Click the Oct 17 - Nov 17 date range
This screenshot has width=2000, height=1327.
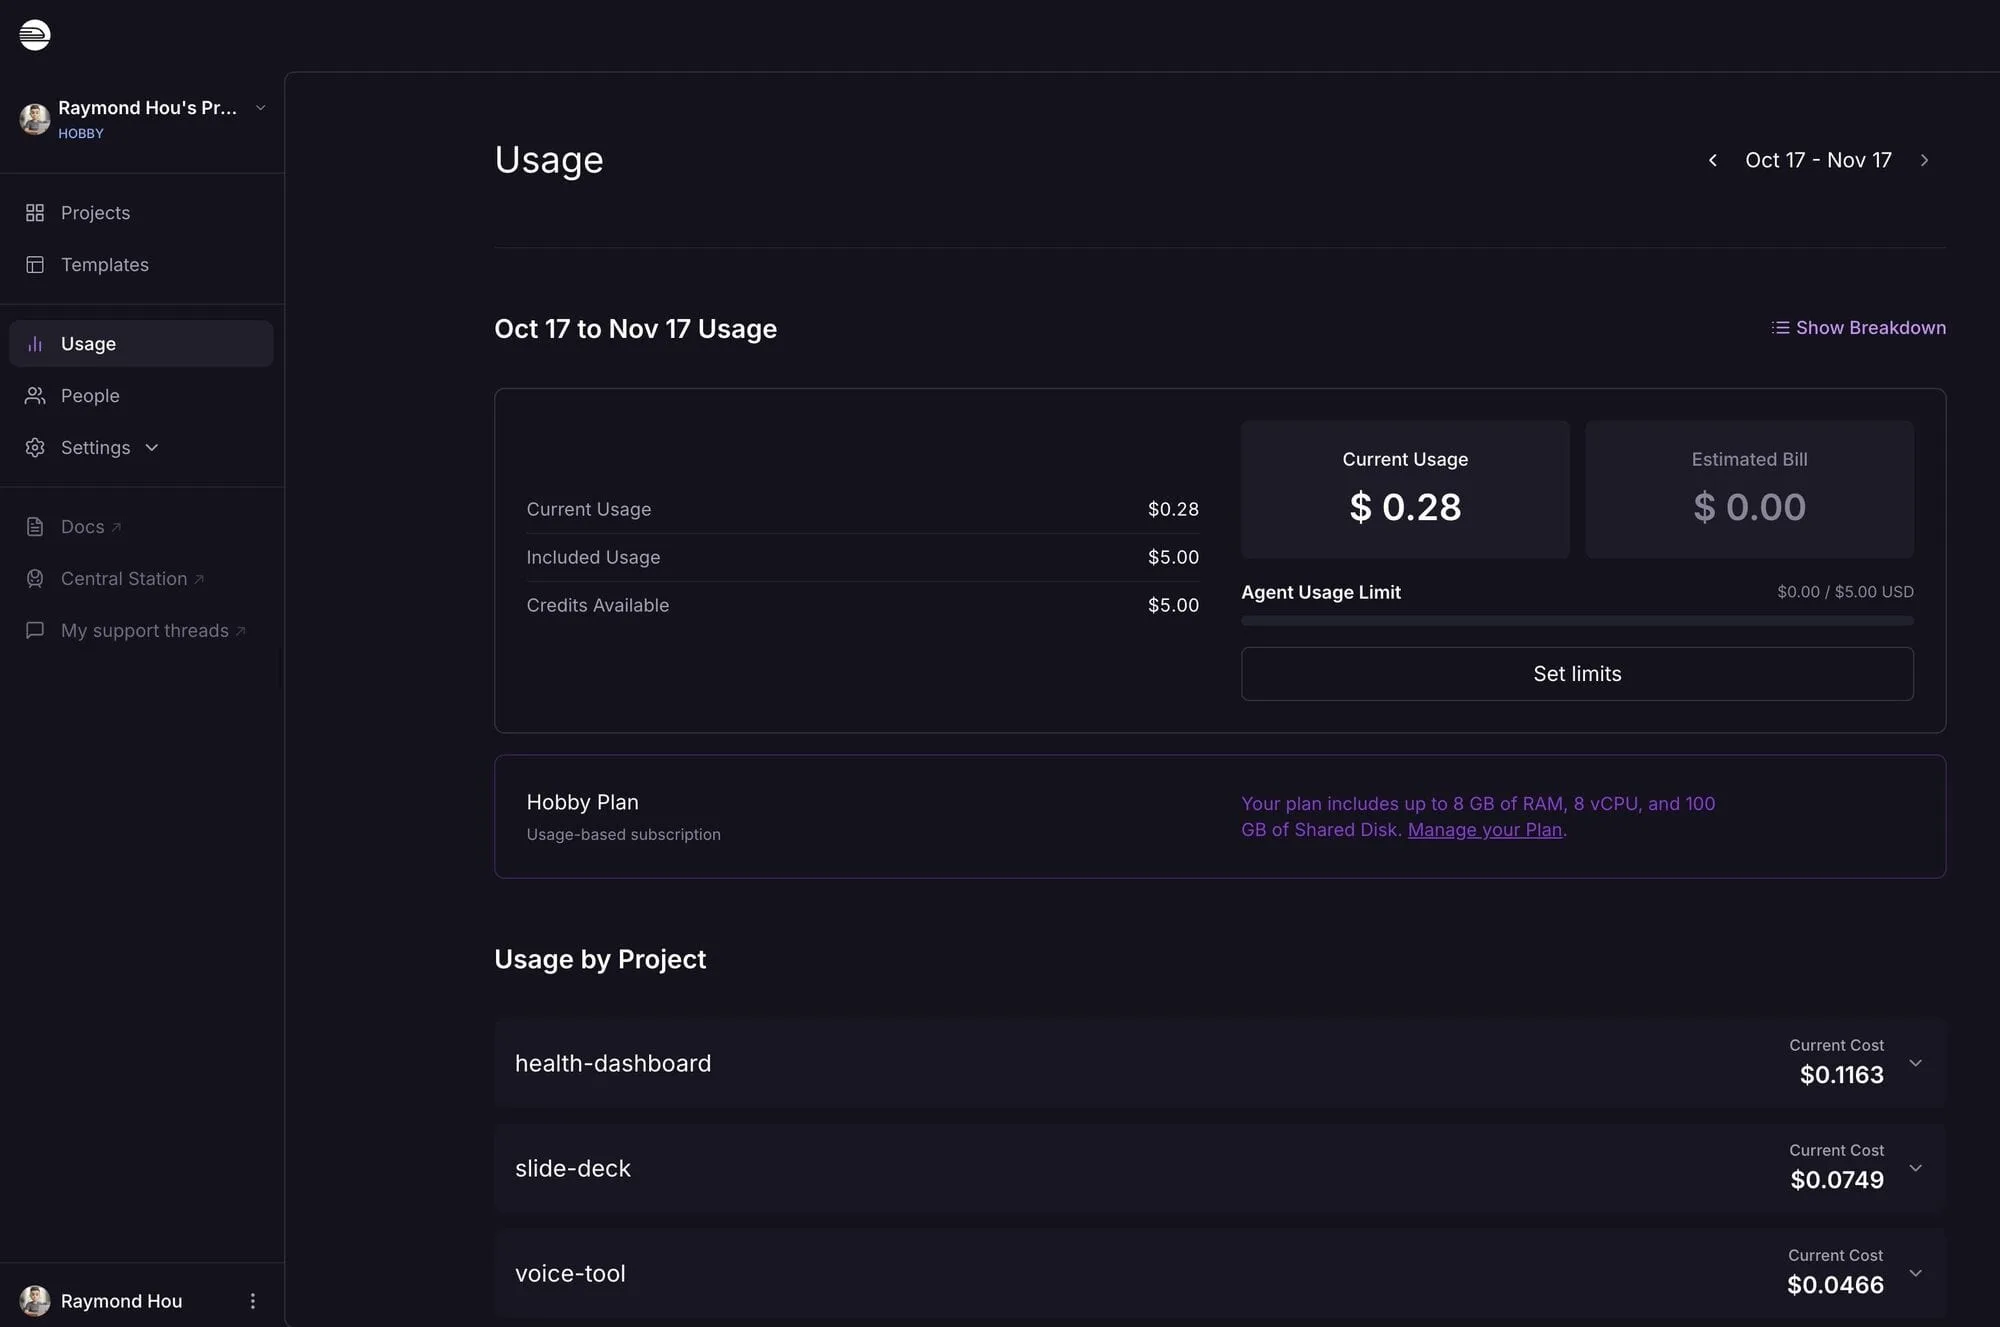(1818, 160)
